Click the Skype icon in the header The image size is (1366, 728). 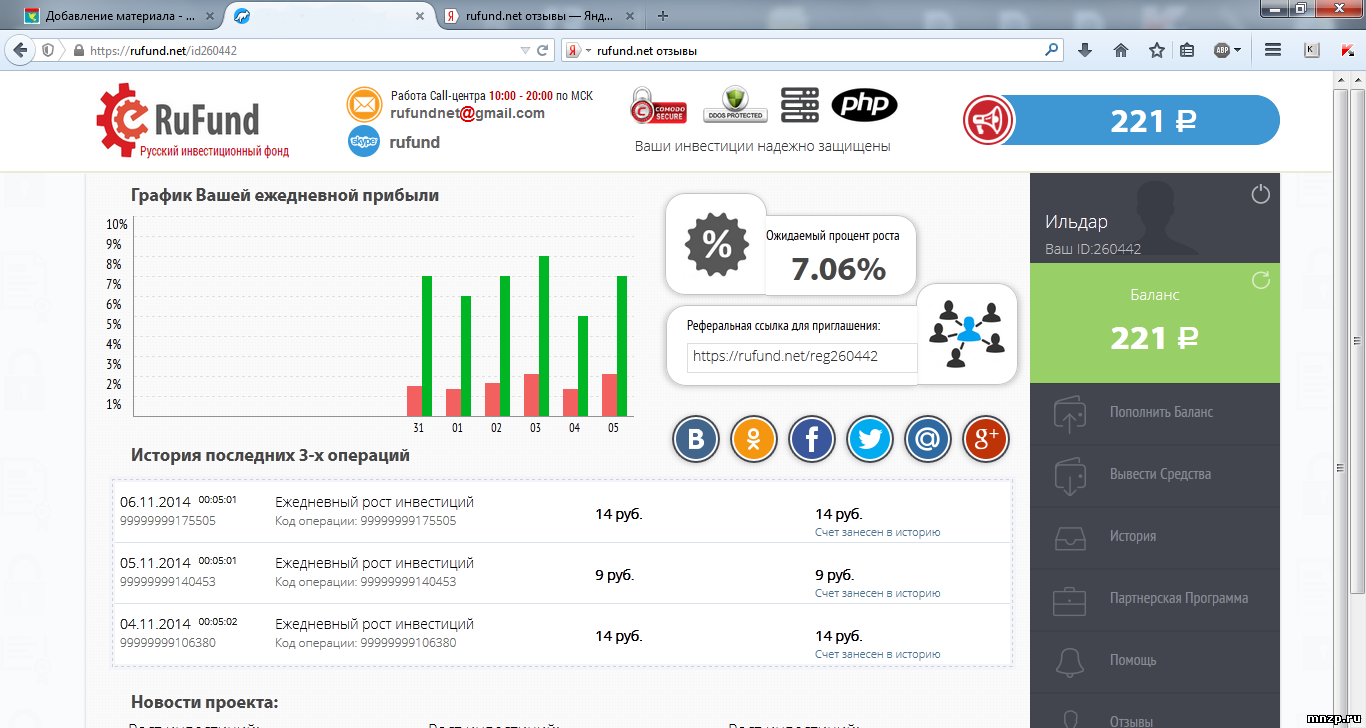(x=364, y=142)
